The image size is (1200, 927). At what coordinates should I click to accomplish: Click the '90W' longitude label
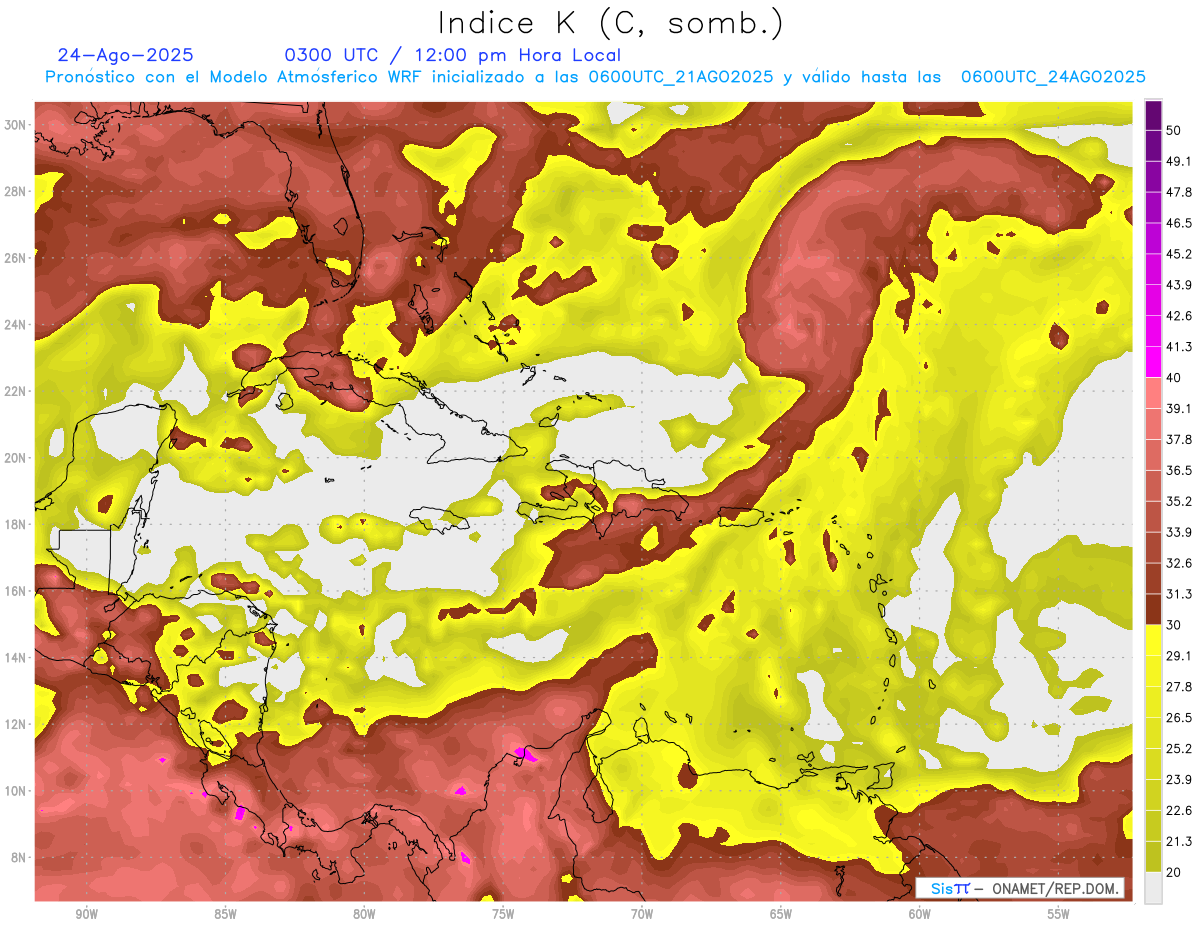point(86,914)
